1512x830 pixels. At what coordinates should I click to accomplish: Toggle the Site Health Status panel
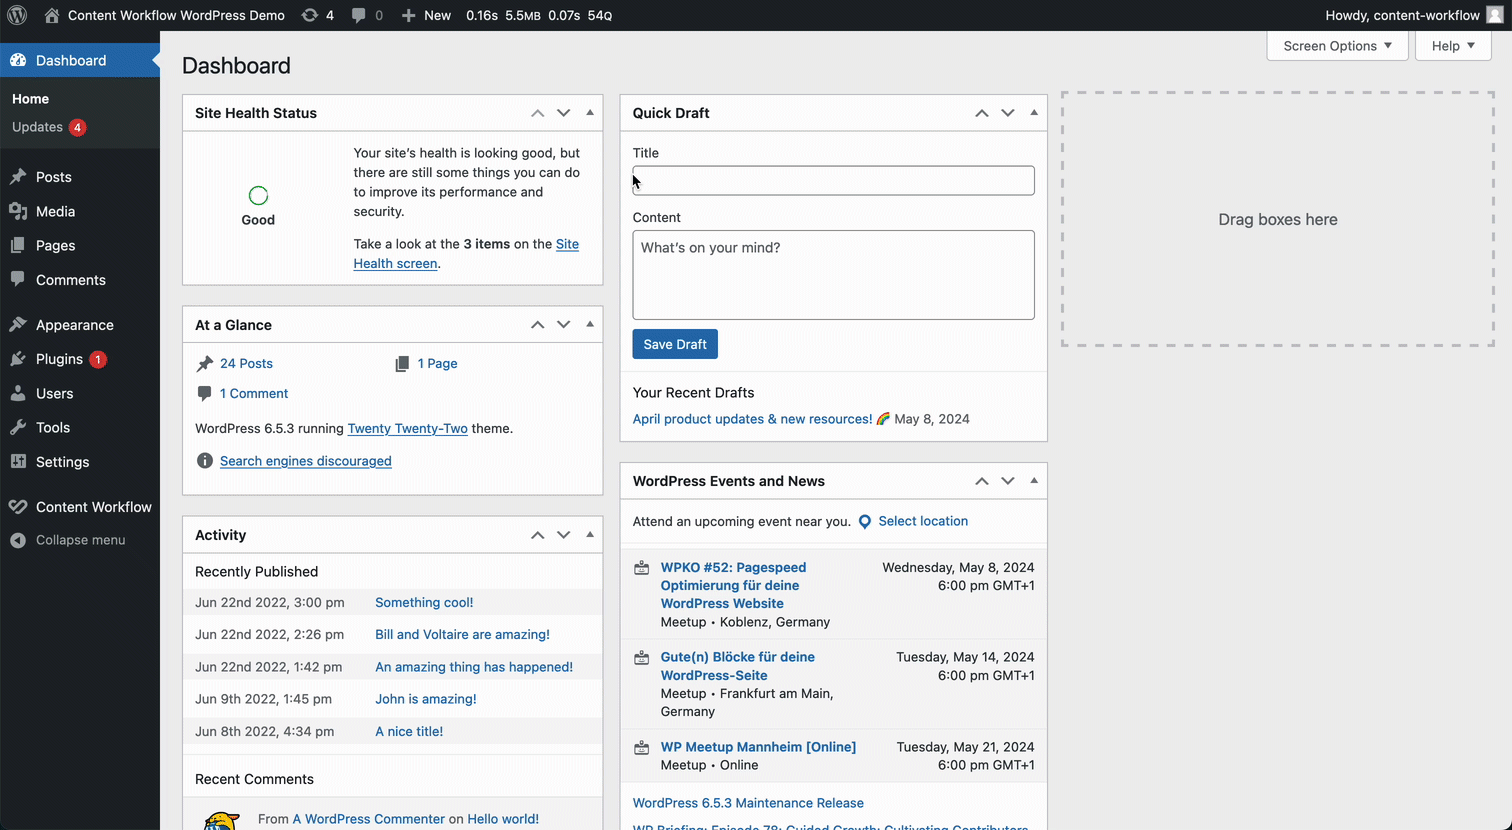pos(590,113)
